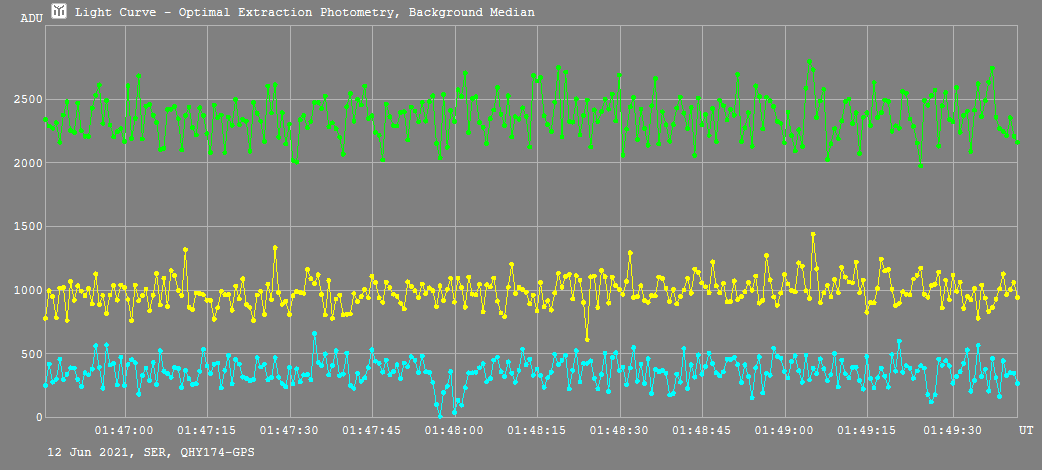Image resolution: width=1042 pixels, height=470 pixels.
Task: Click the UT label at the axis end
Action: [x=1026, y=430]
